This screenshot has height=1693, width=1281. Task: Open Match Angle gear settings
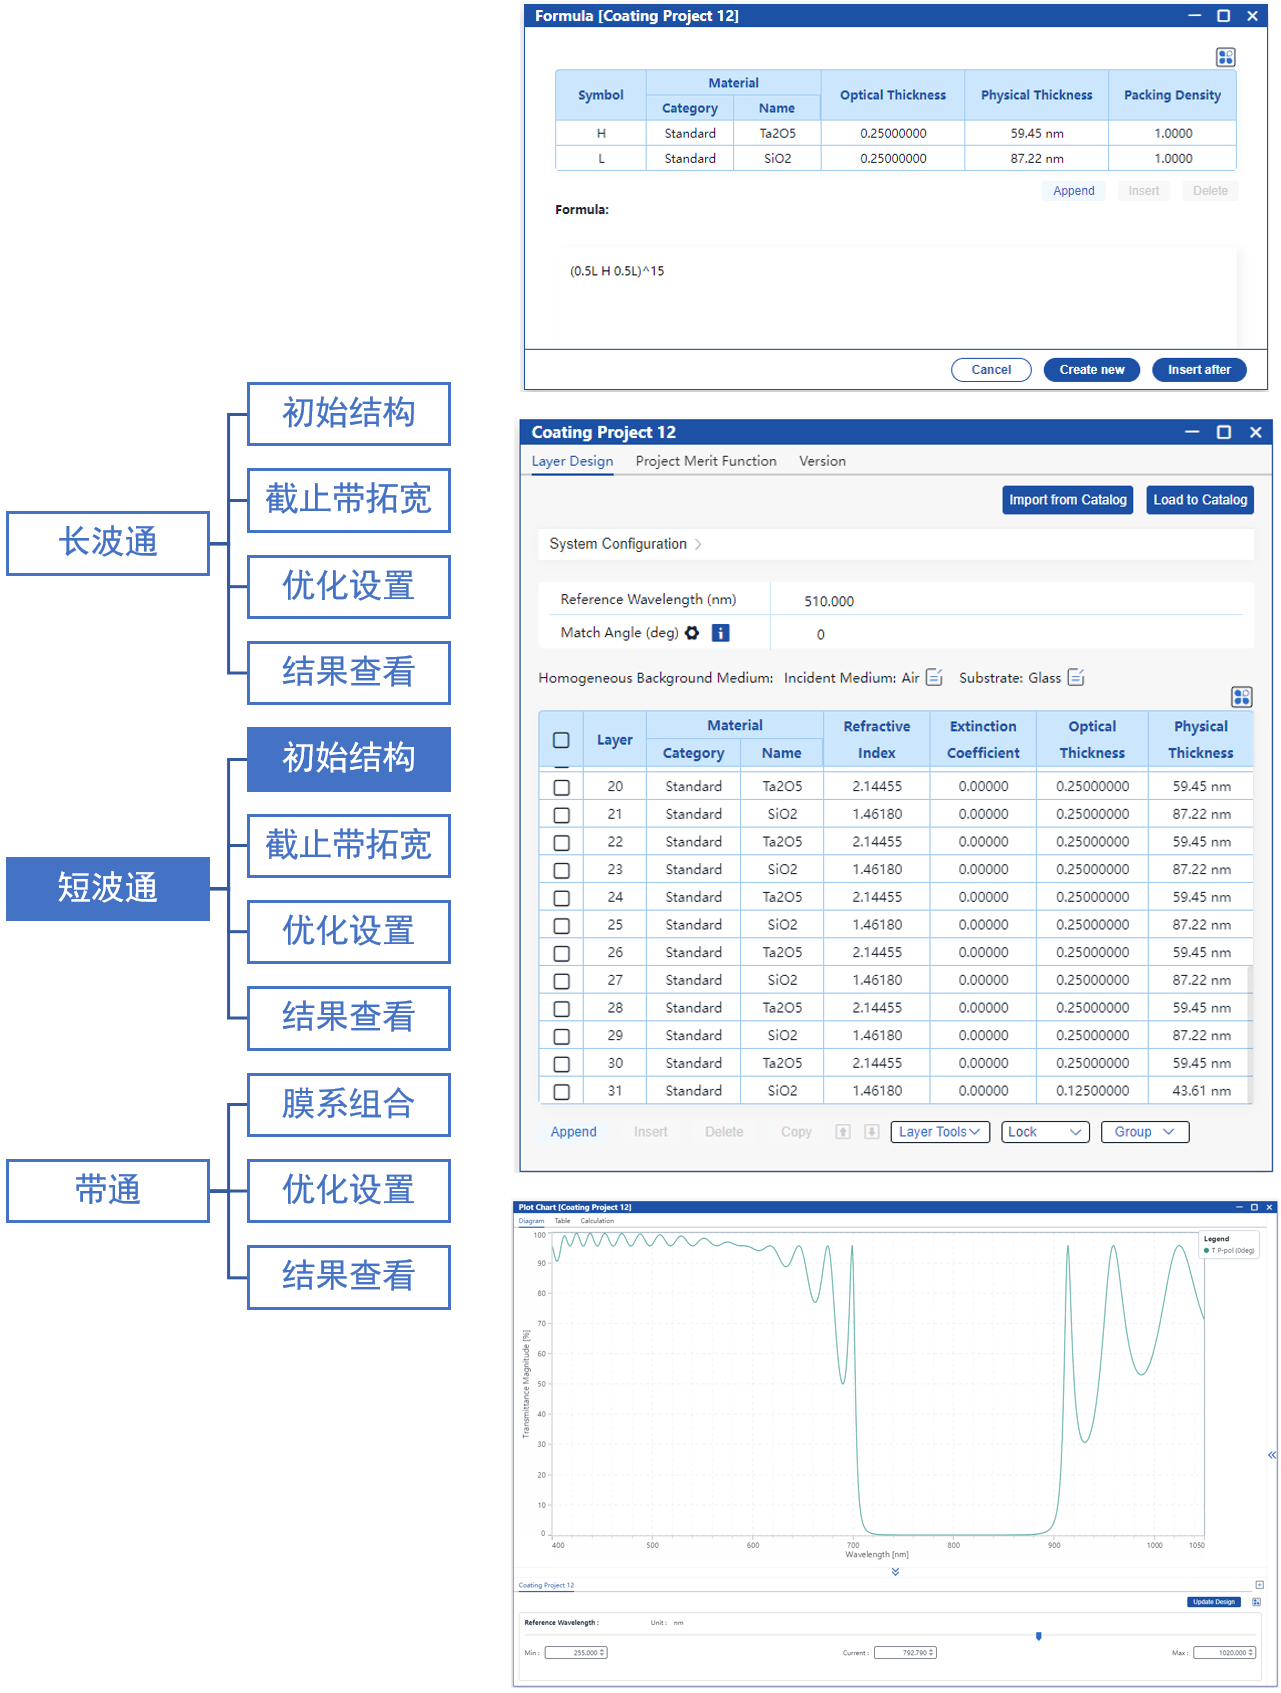click(x=692, y=633)
